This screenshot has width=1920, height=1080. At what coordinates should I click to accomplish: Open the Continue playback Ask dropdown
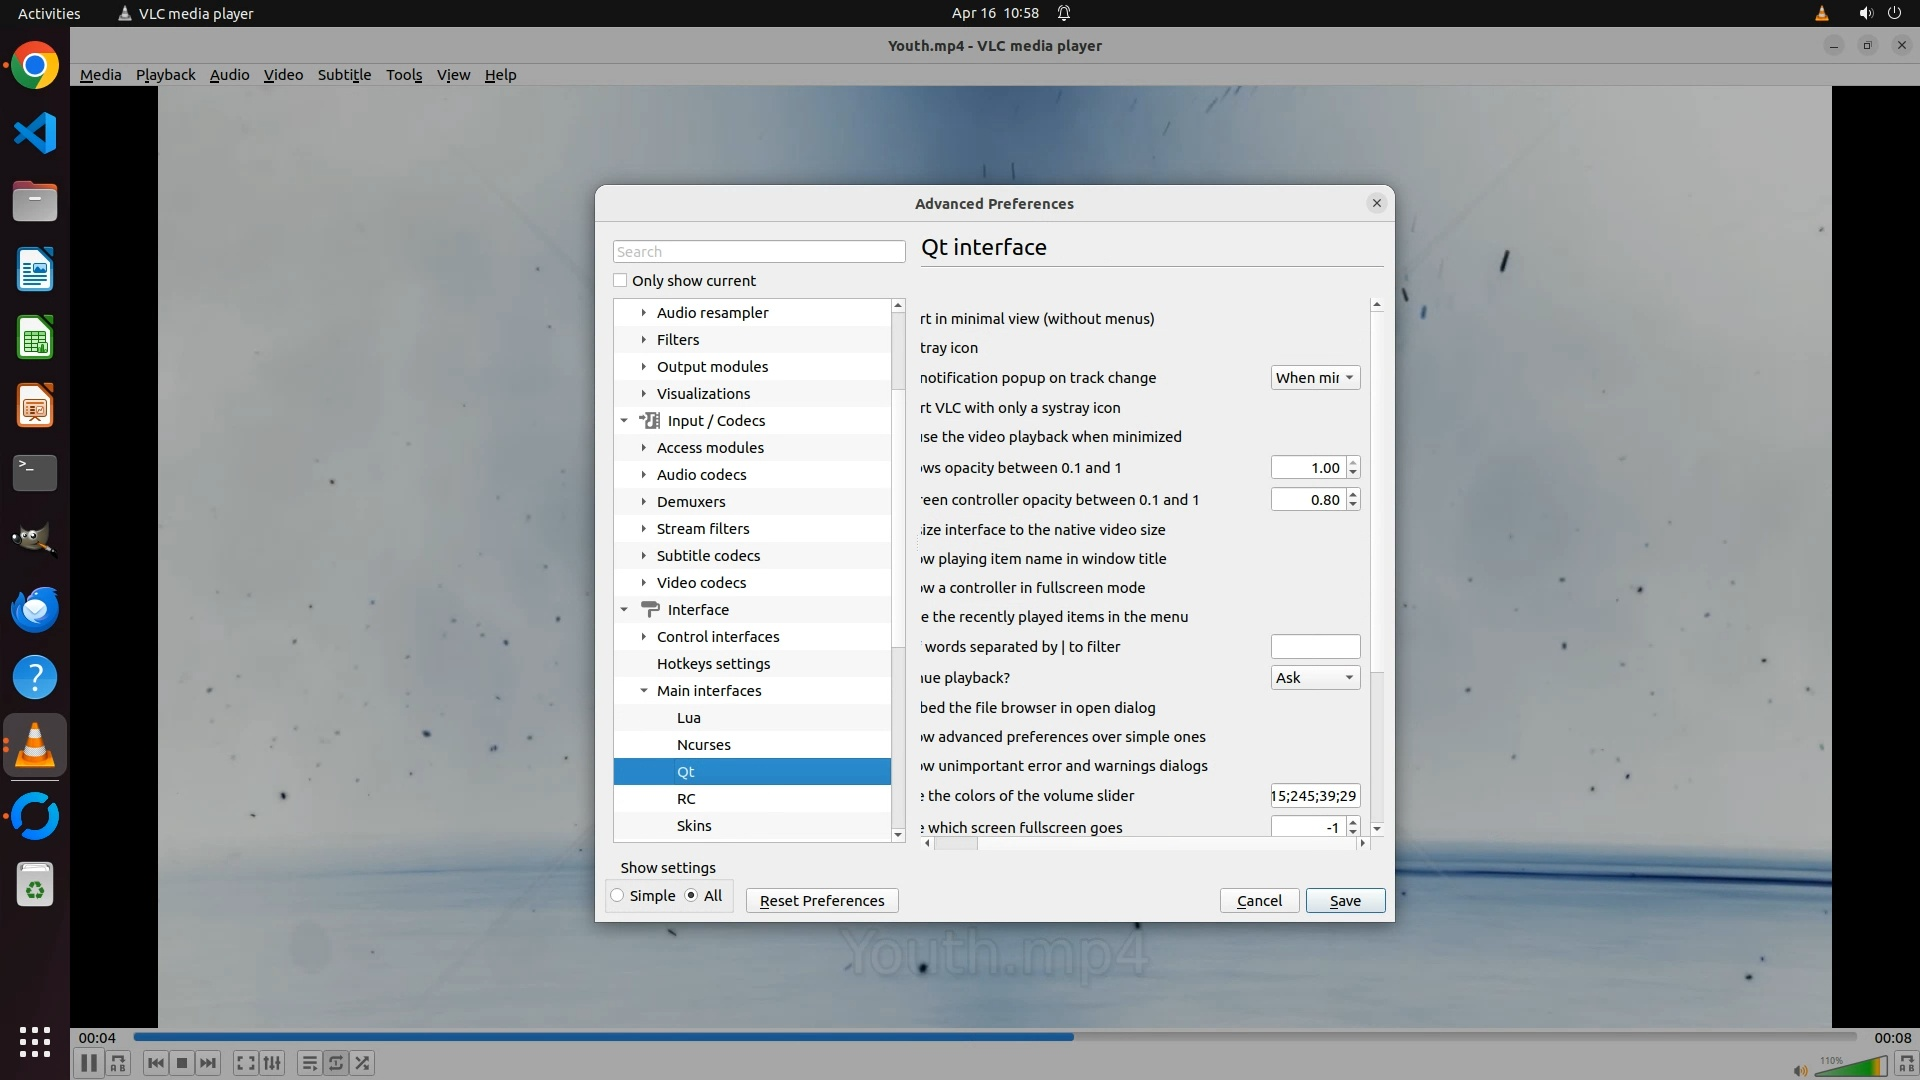[1314, 678]
